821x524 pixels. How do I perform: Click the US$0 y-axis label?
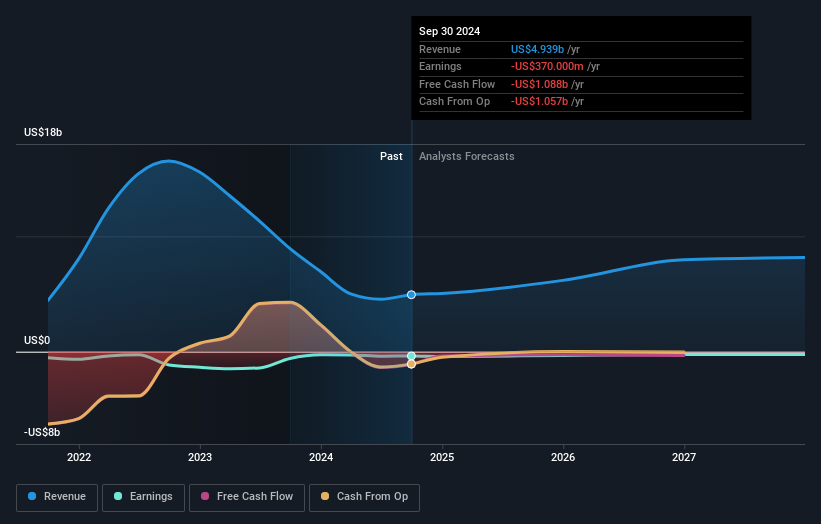(37, 340)
